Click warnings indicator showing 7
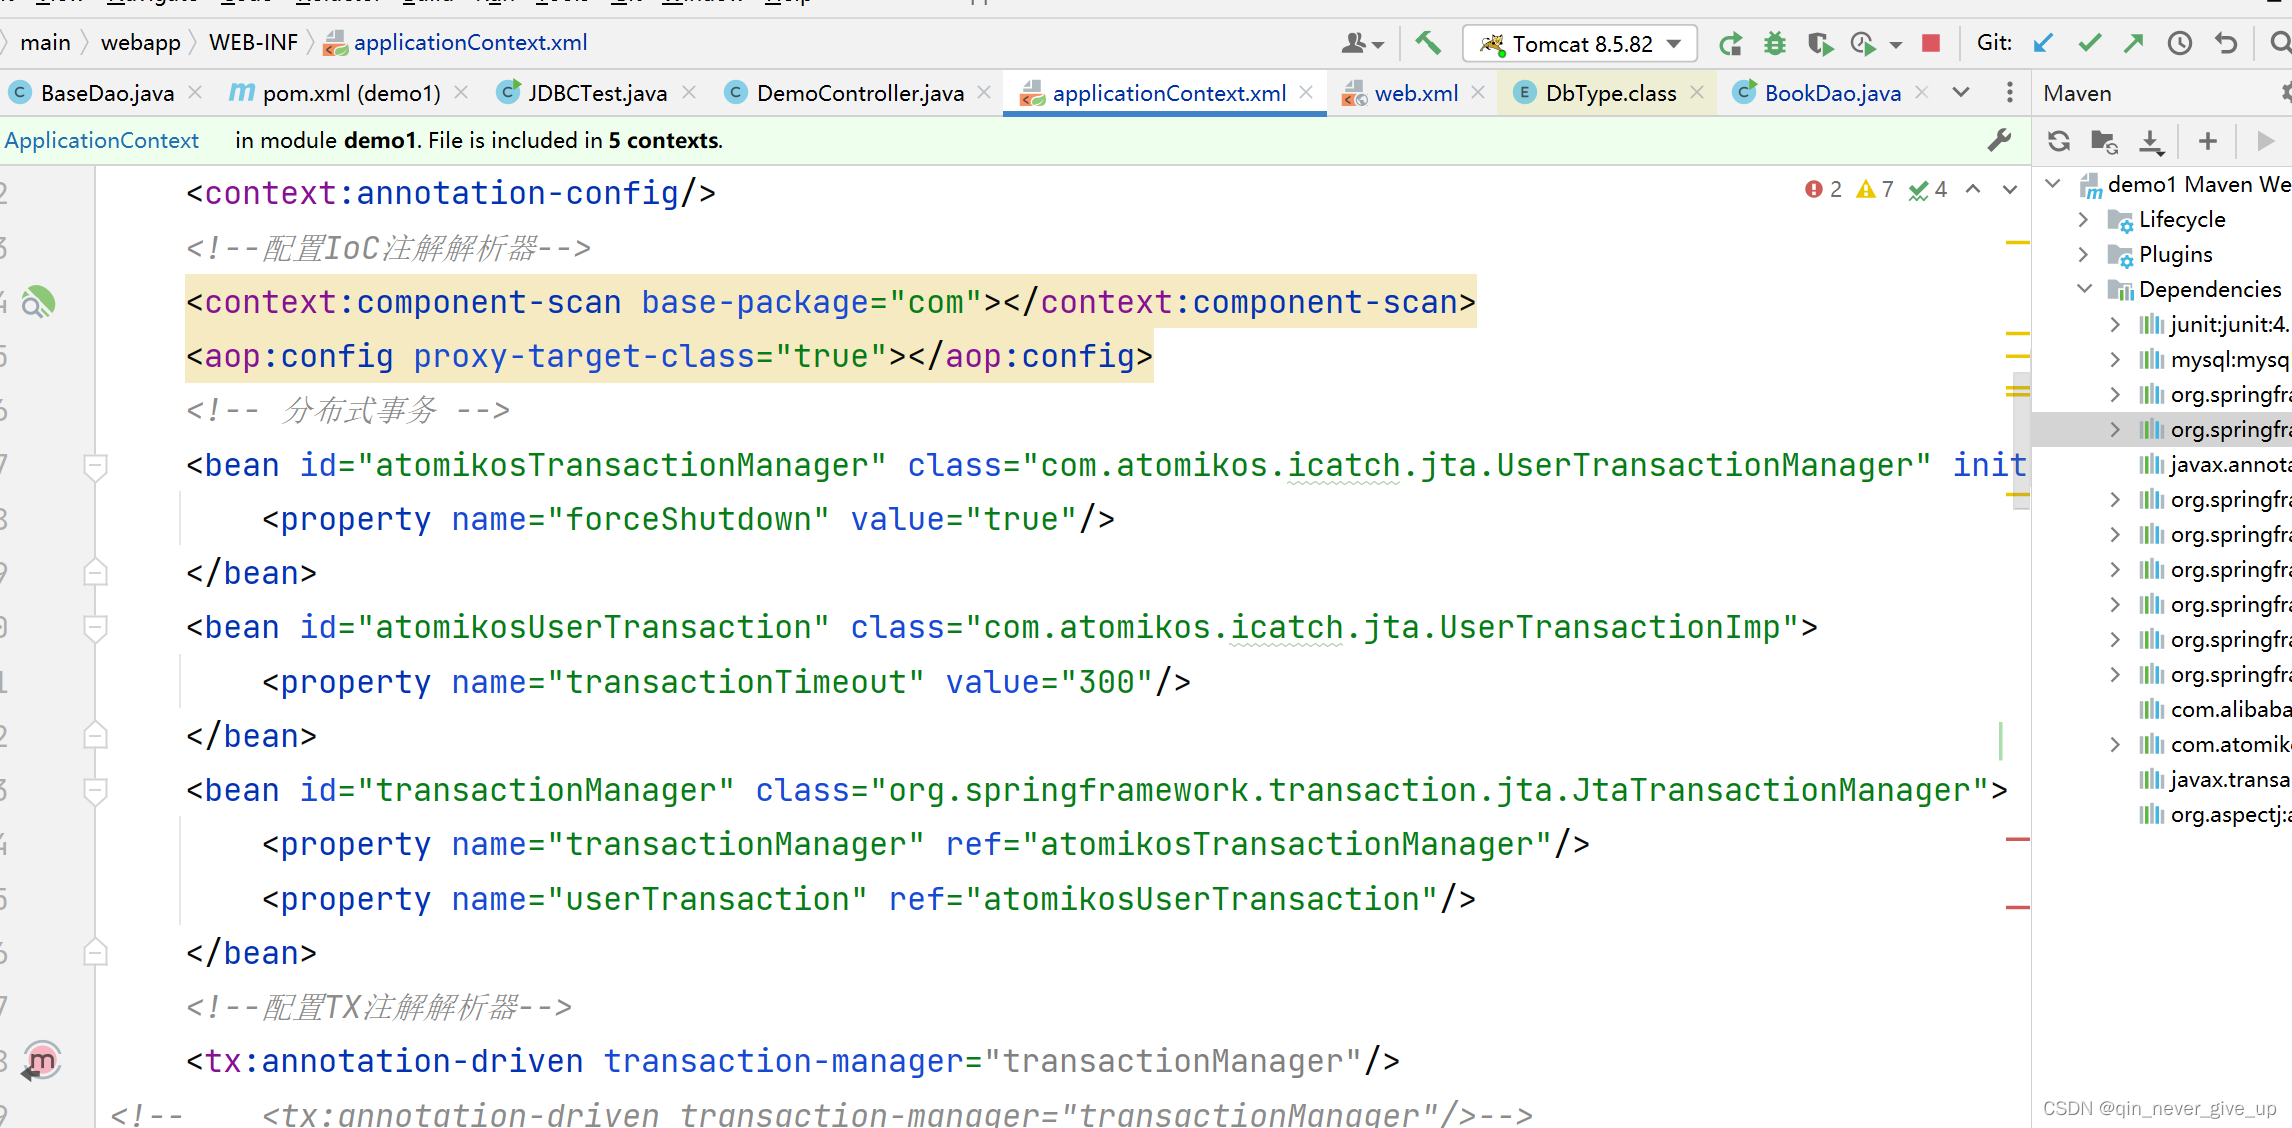2292x1128 pixels. point(1875,189)
